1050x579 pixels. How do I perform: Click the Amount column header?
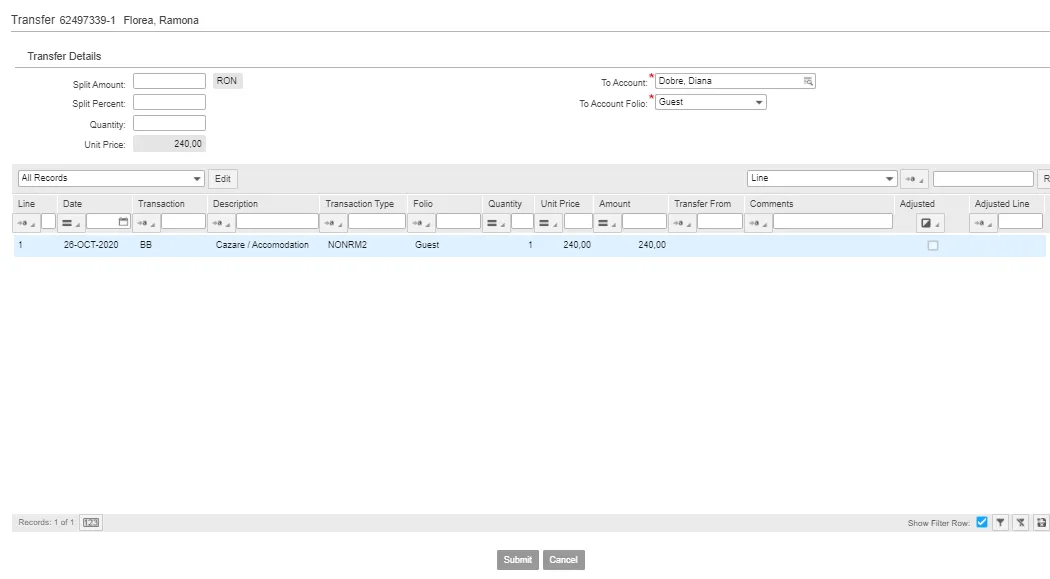tap(615, 203)
